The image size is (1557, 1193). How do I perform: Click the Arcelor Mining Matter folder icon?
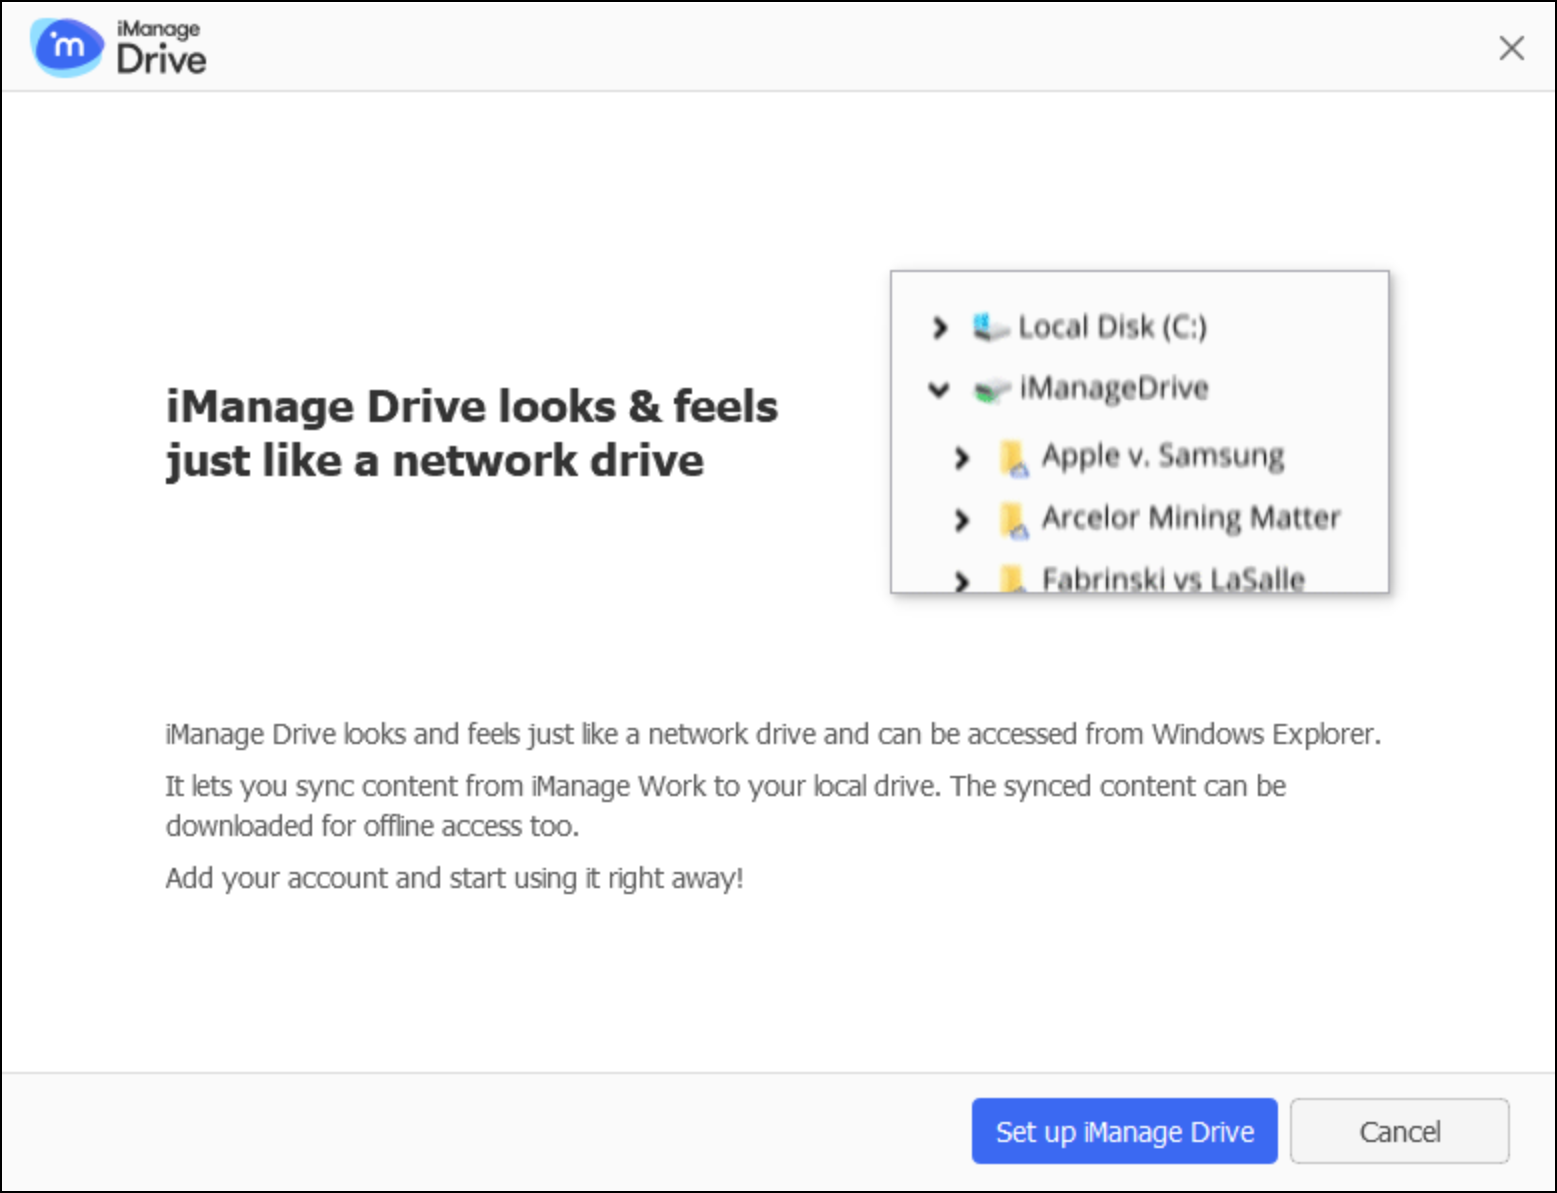[x=1014, y=520]
